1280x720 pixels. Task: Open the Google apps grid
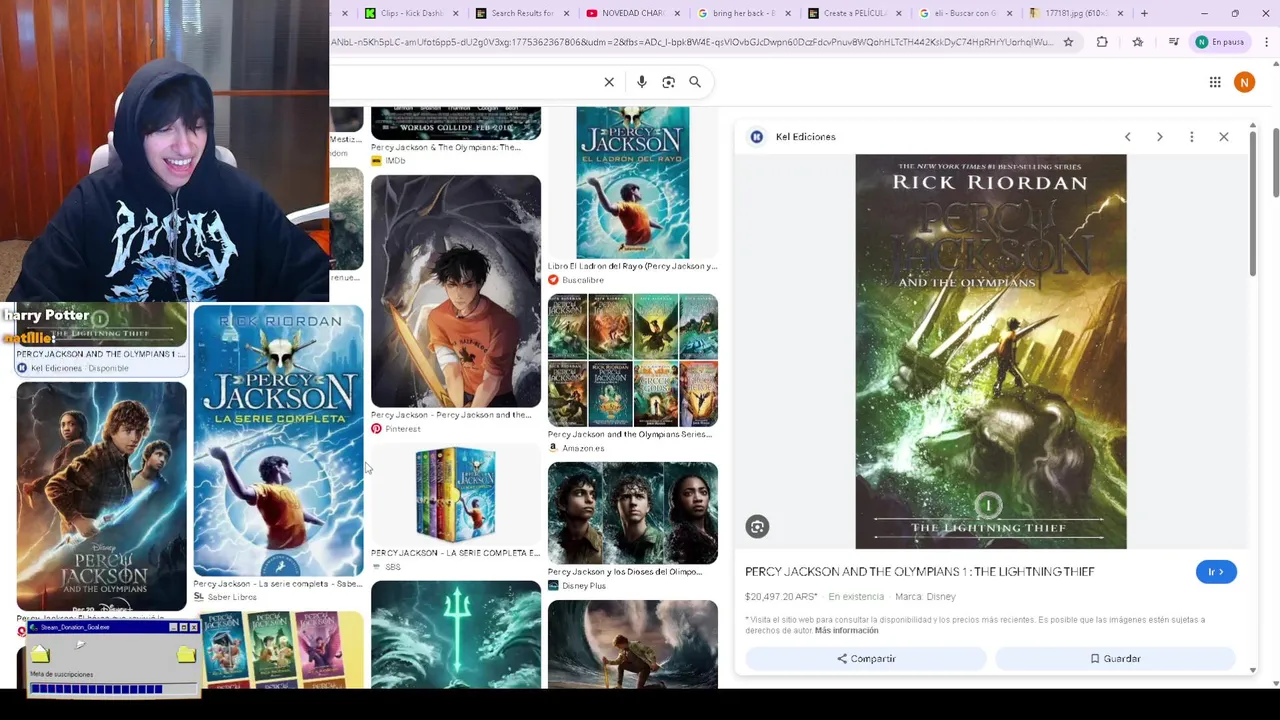1215,82
